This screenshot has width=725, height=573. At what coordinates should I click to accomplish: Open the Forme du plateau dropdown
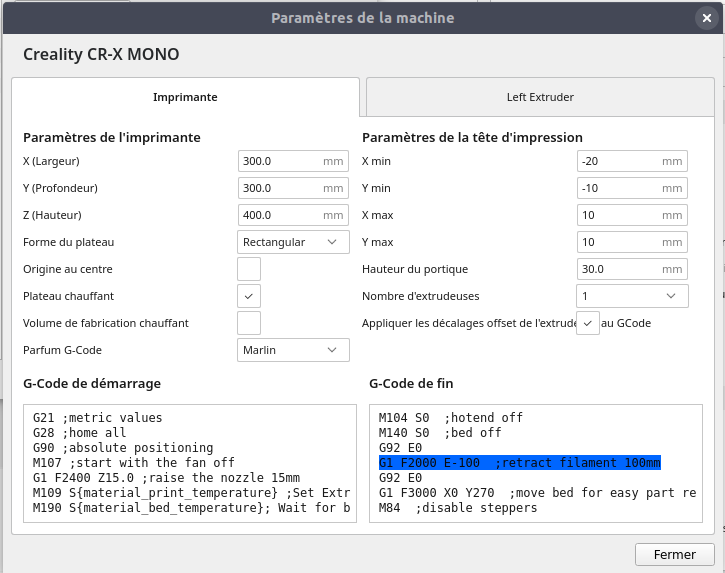(293, 242)
